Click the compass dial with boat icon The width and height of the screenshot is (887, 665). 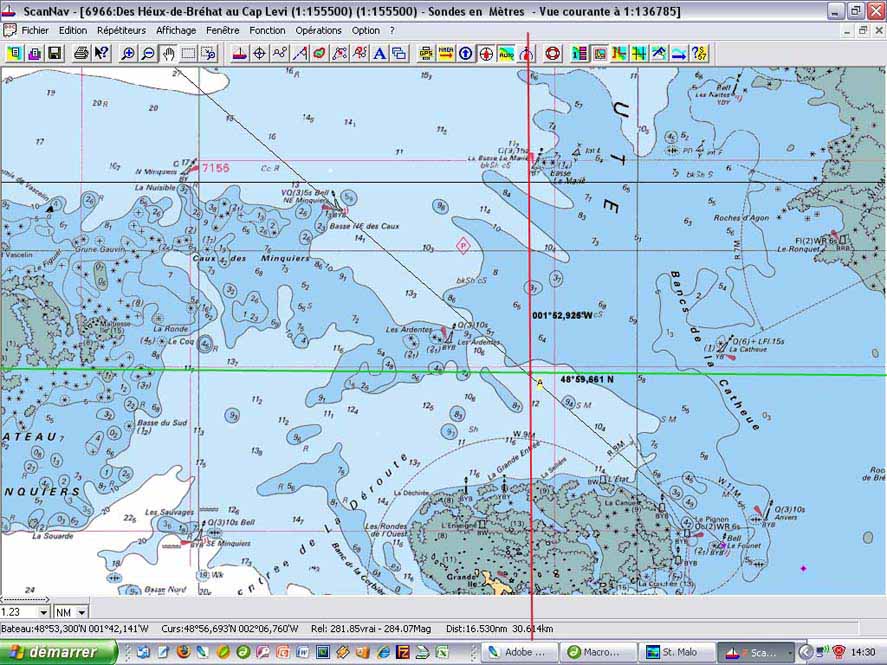[526, 54]
